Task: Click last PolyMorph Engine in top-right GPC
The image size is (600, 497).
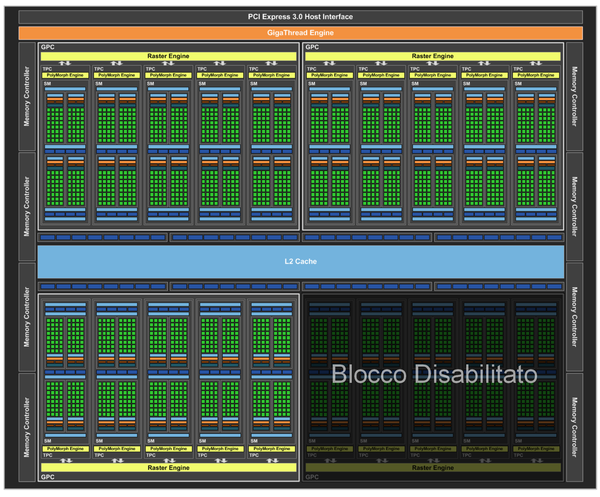Action: click(x=536, y=75)
